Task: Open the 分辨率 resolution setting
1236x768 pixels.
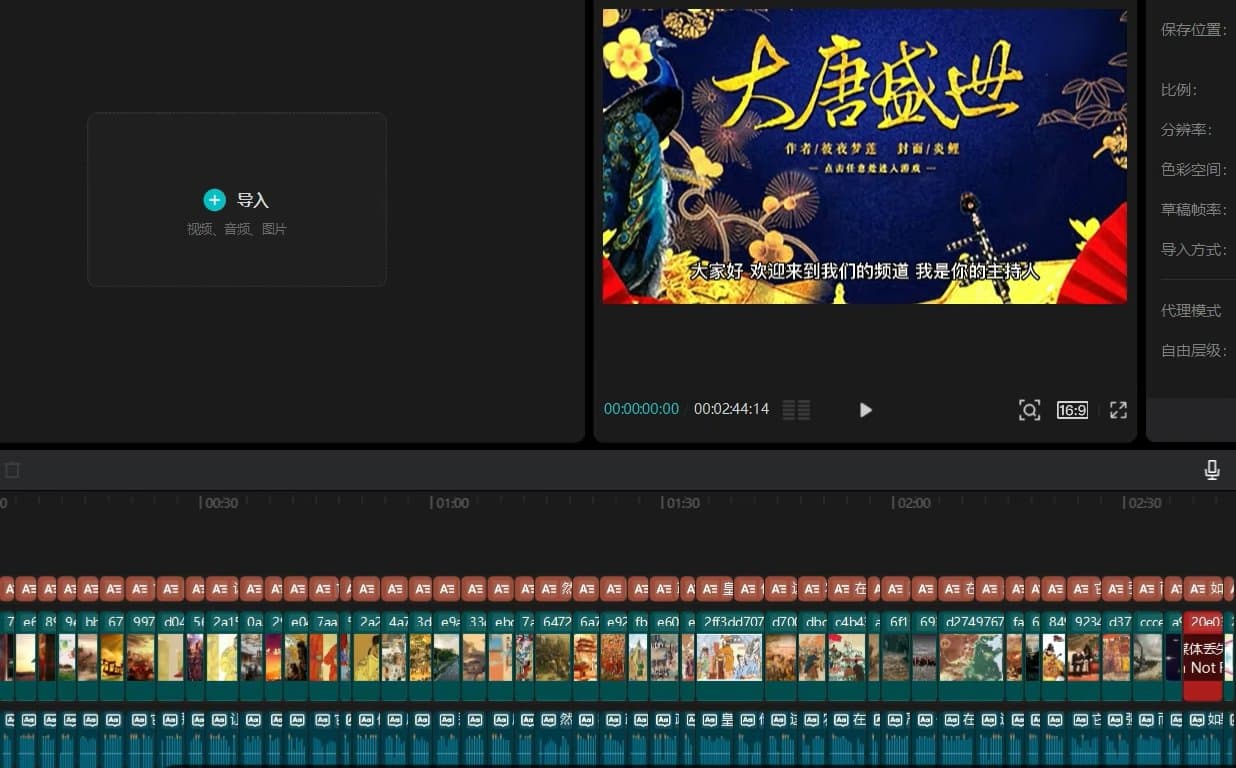Action: click(x=1192, y=129)
